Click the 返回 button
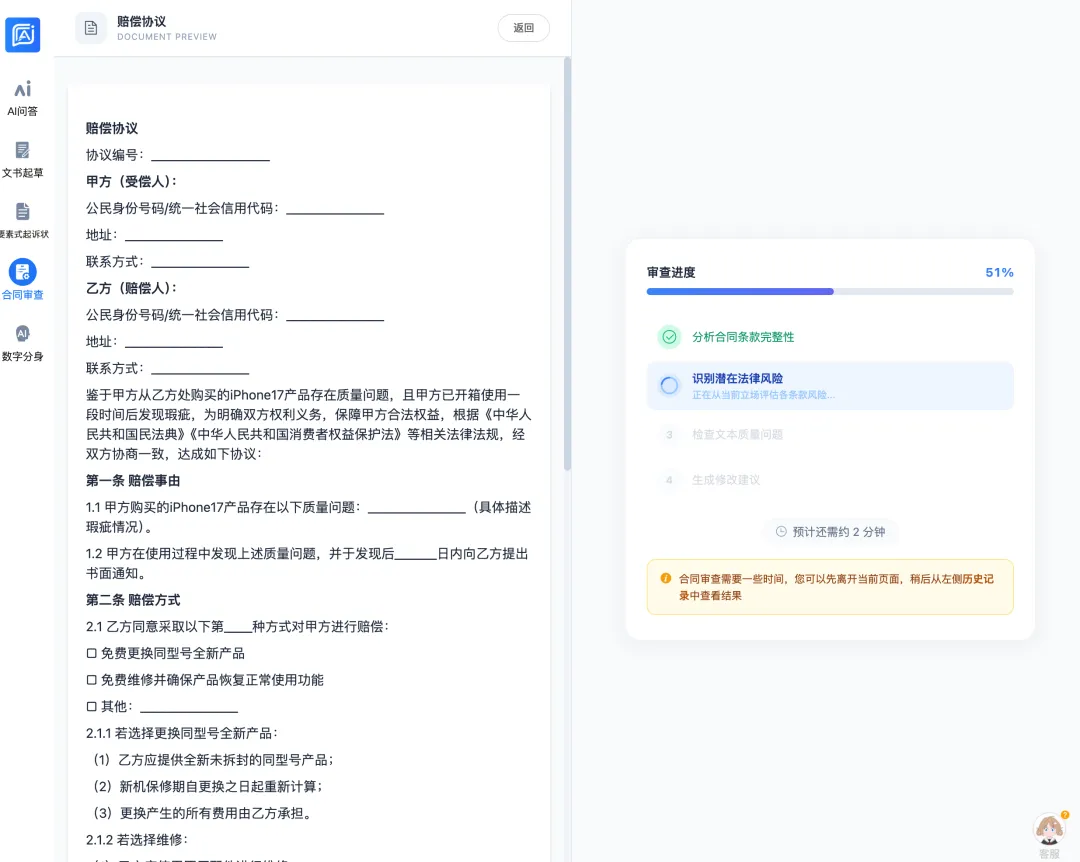 point(523,28)
